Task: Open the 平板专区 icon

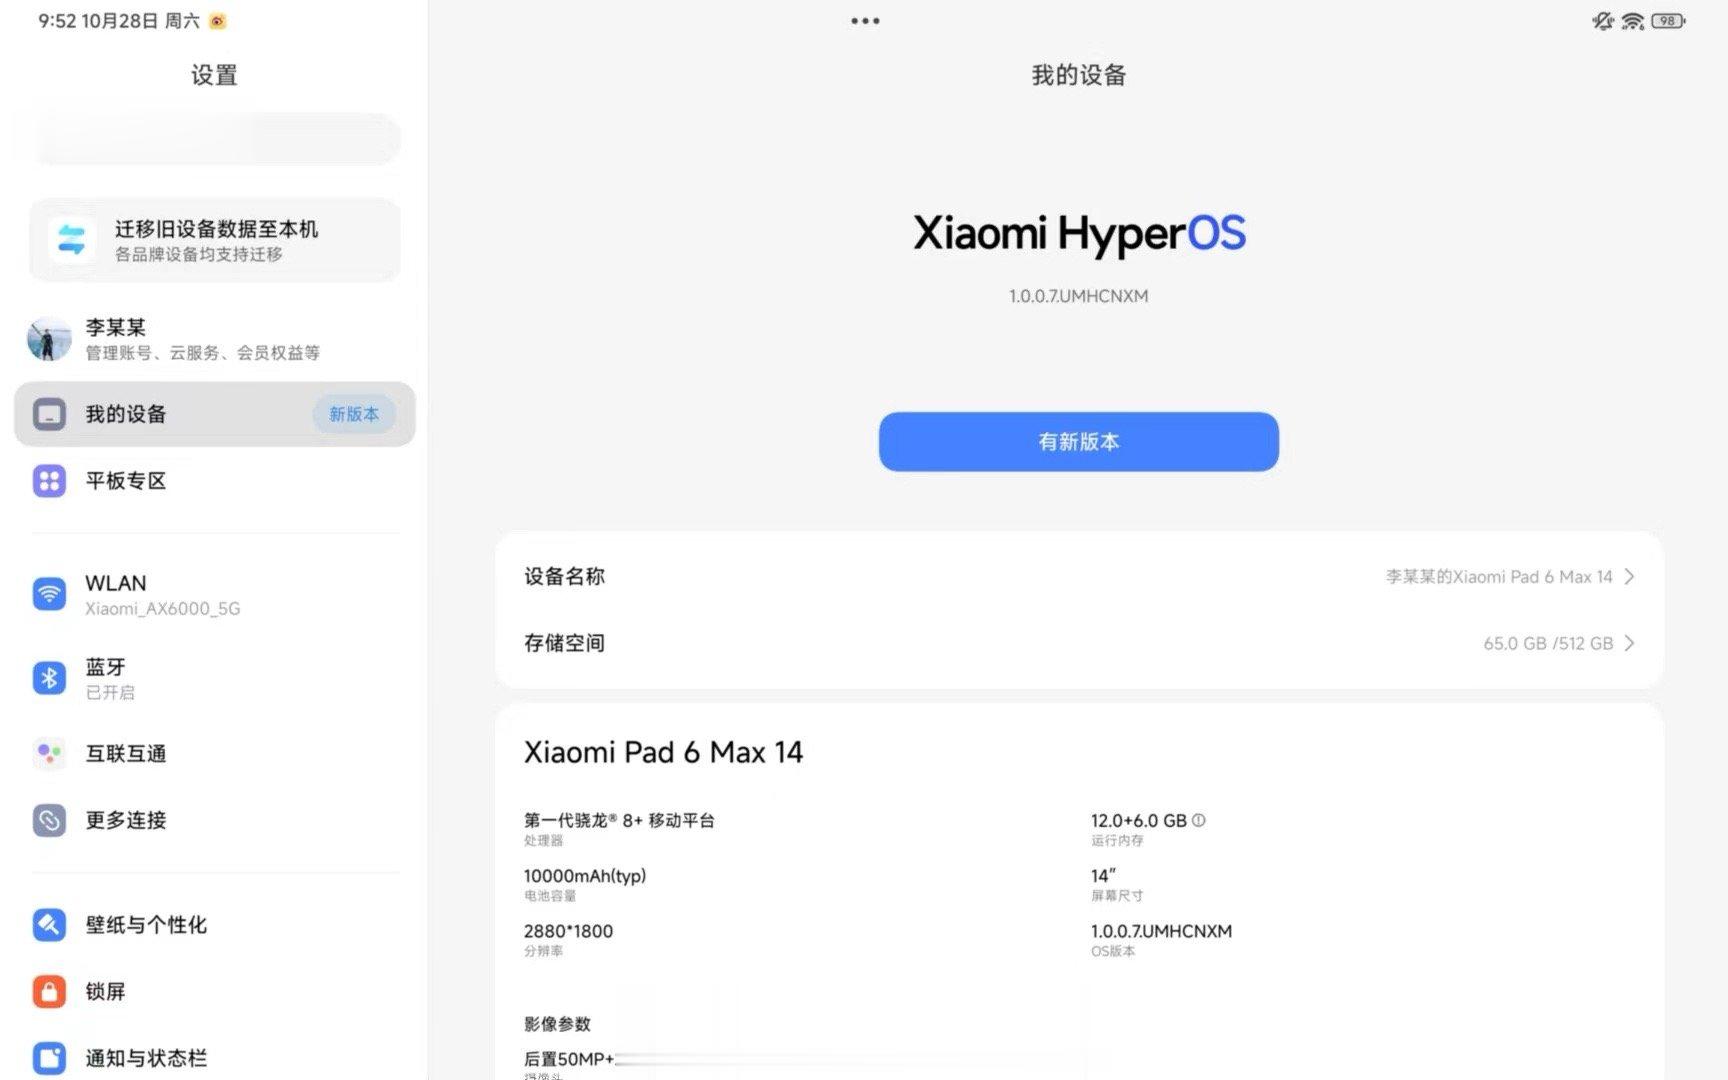Action: (x=49, y=481)
